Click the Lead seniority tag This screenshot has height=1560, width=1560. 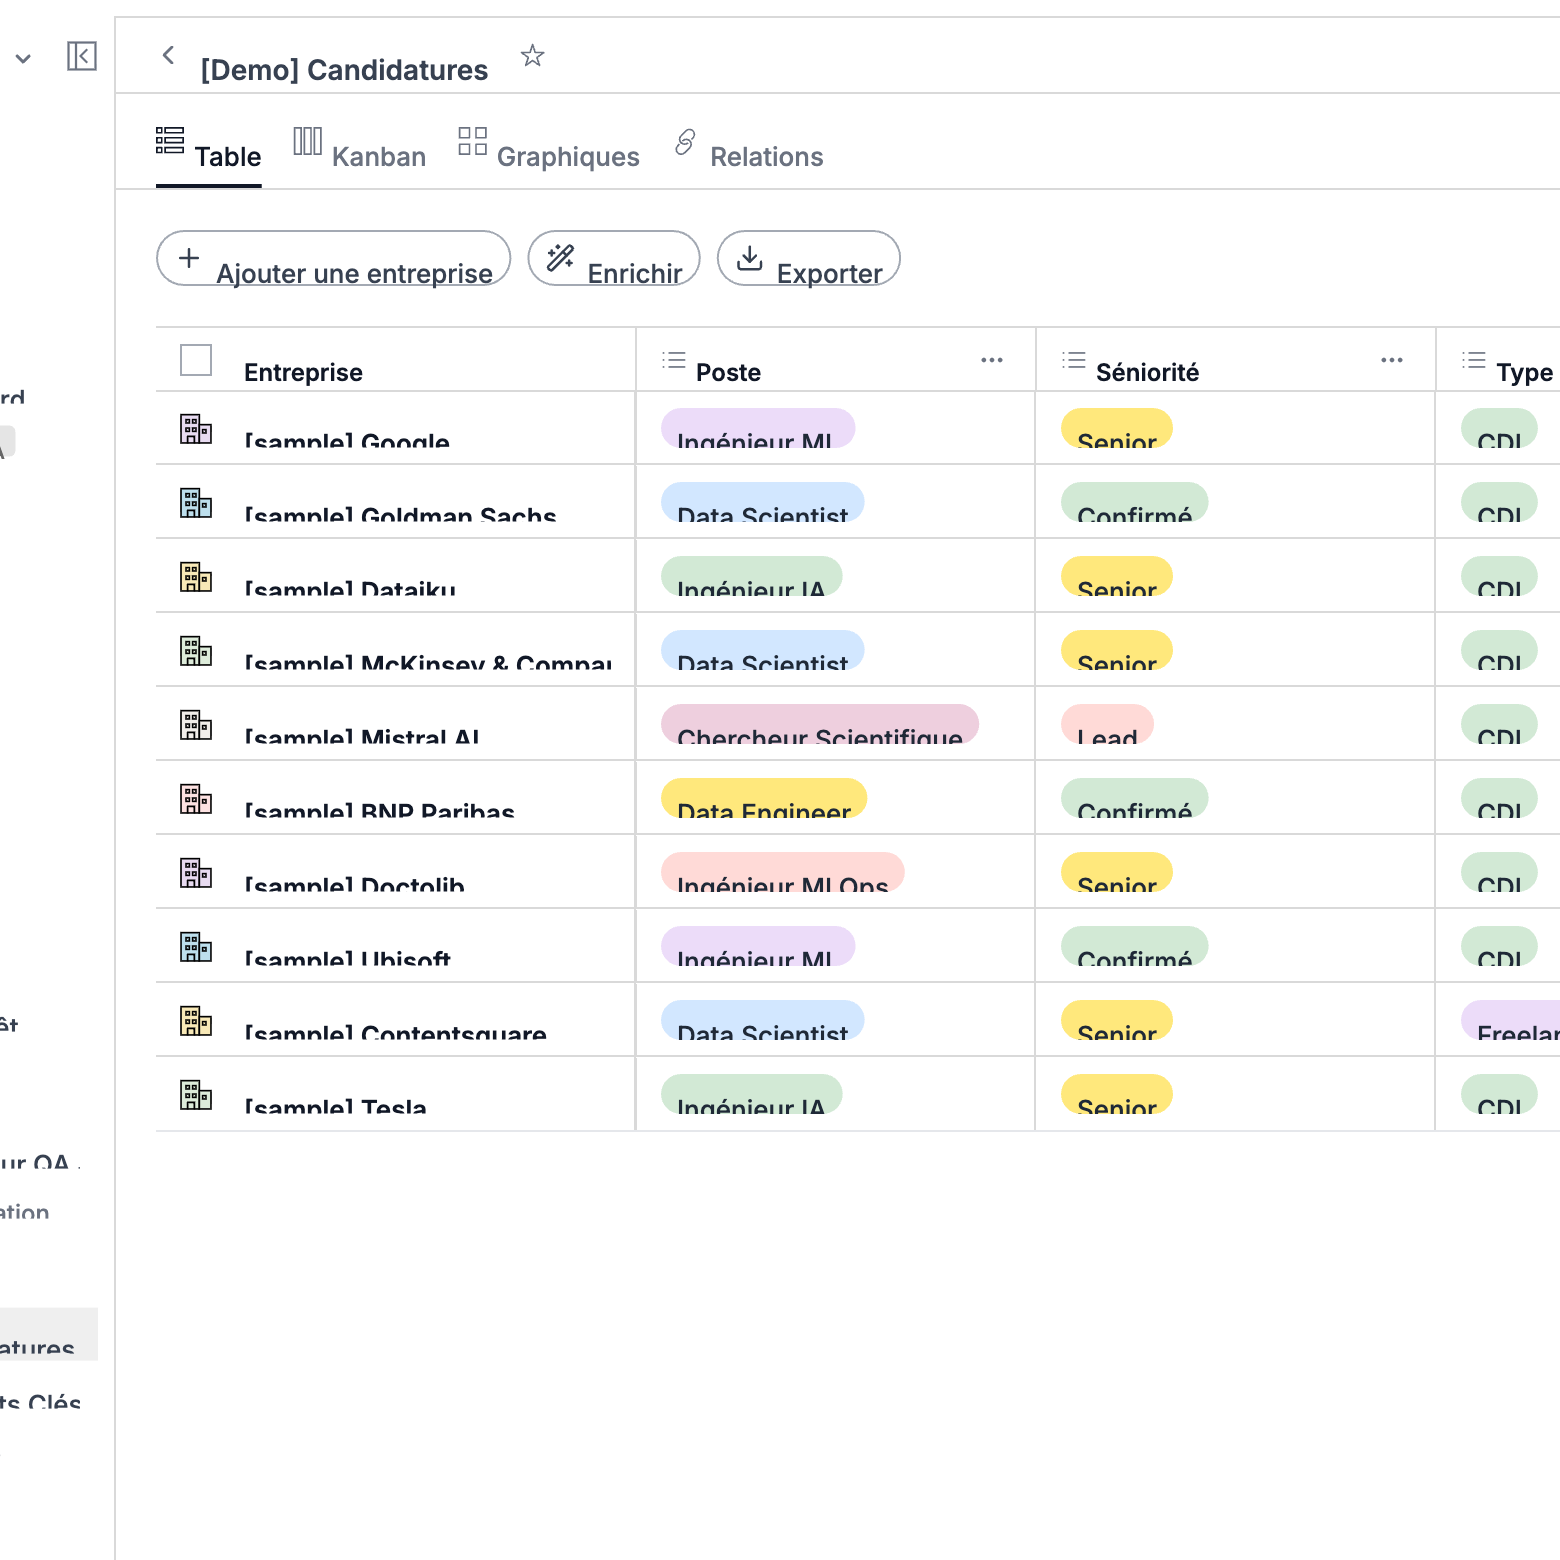(1107, 725)
